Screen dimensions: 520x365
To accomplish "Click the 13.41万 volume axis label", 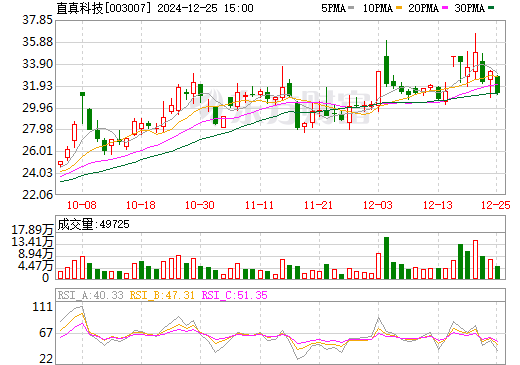I will pyautogui.click(x=32, y=242).
